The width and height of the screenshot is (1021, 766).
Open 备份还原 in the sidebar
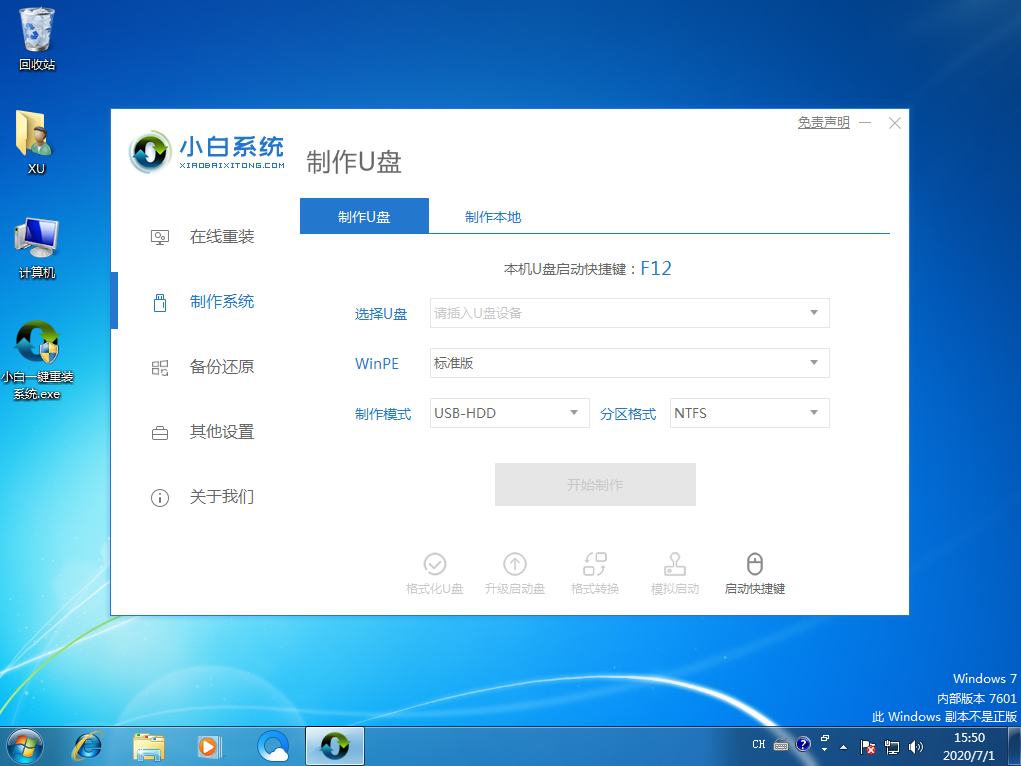click(x=221, y=367)
